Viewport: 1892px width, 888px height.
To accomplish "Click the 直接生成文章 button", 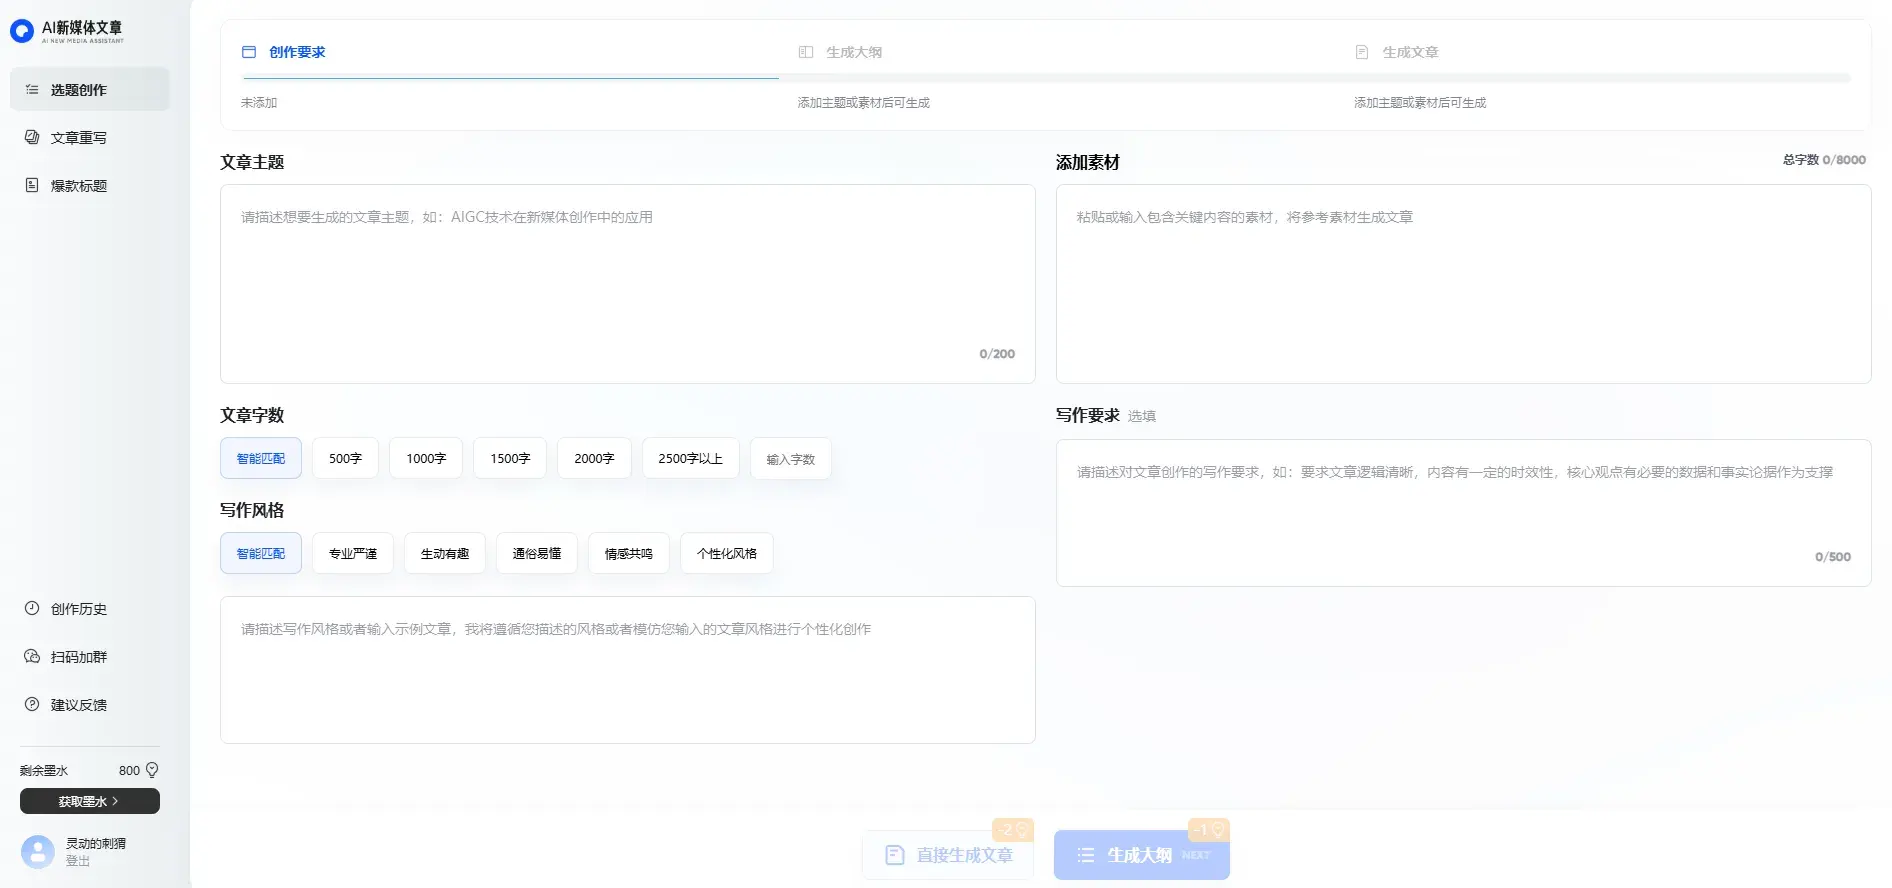I will [948, 855].
